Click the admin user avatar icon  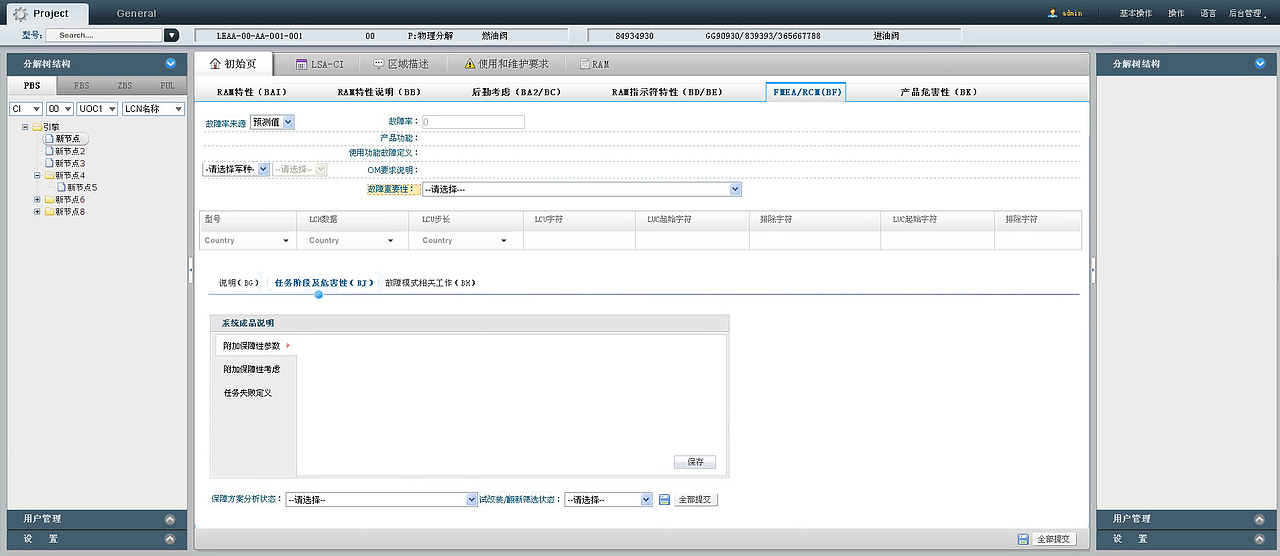tap(1052, 13)
